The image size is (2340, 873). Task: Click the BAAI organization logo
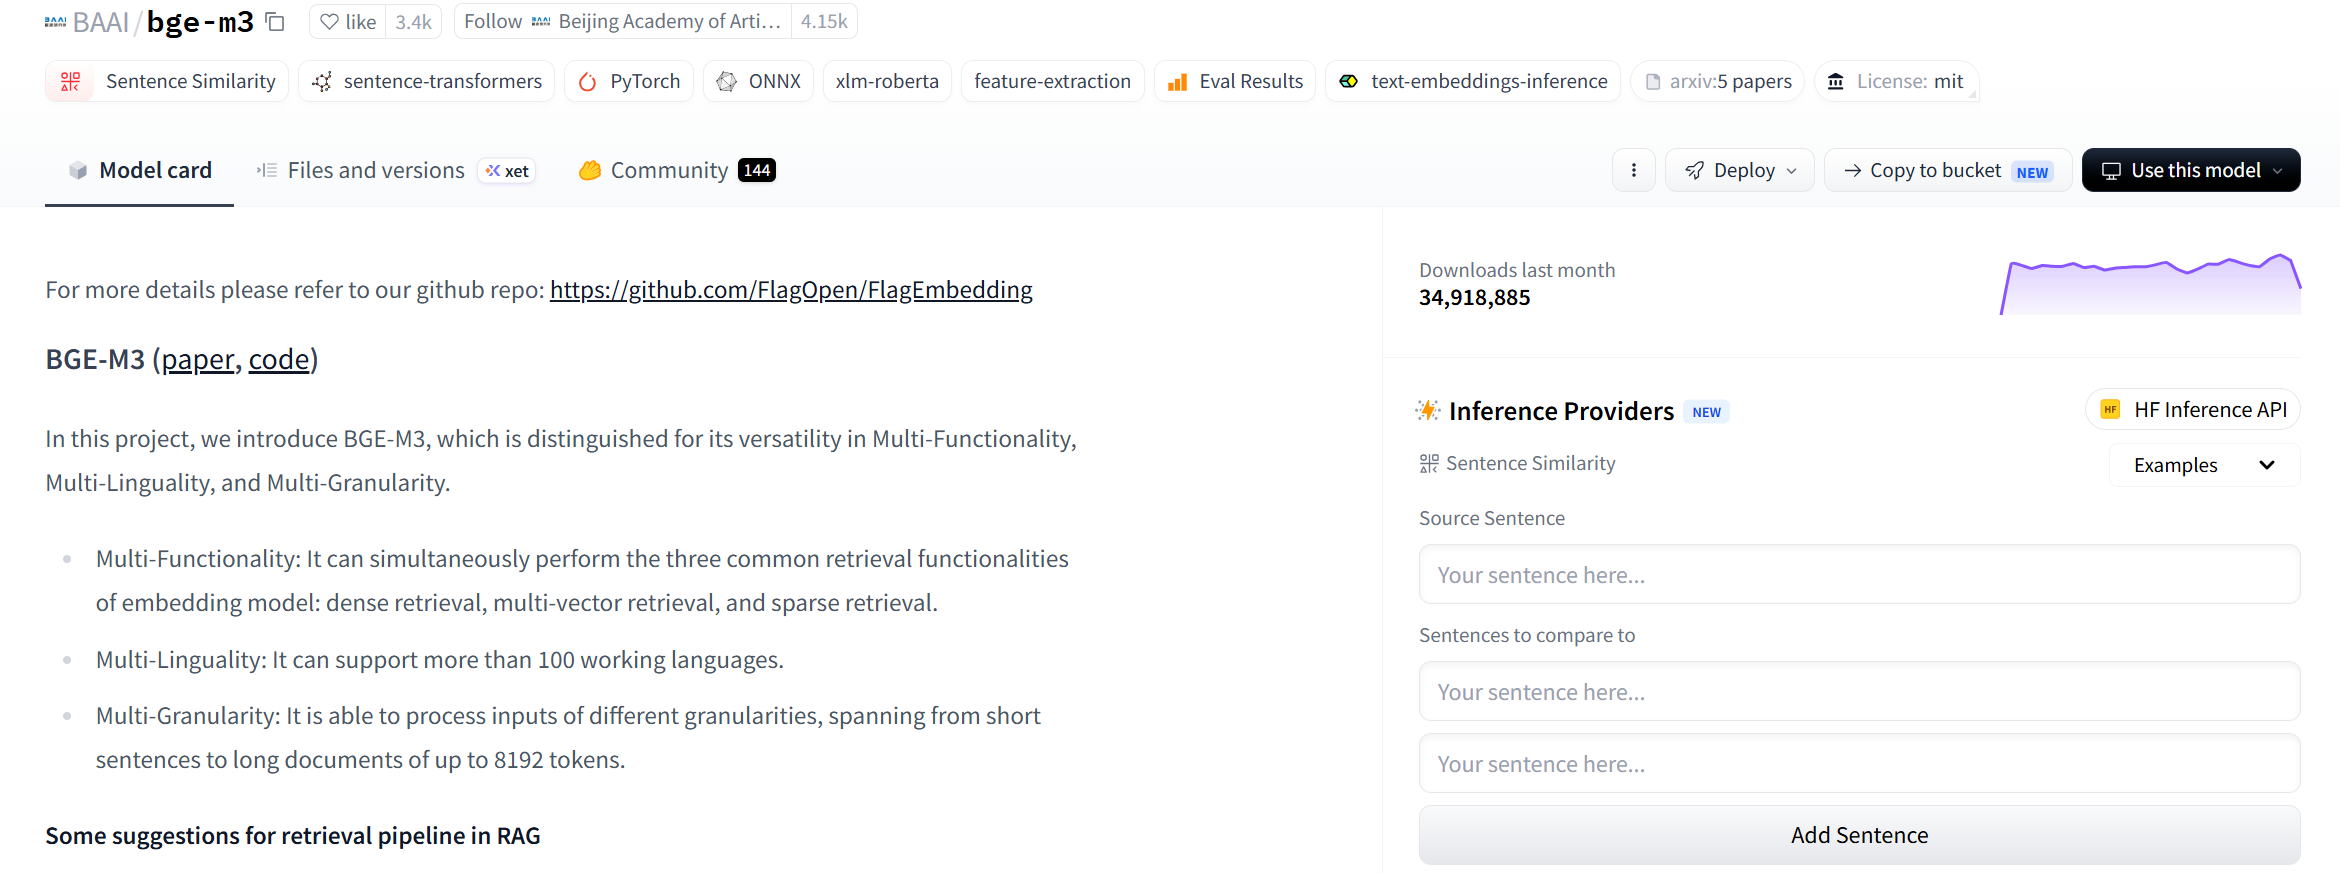point(55,22)
